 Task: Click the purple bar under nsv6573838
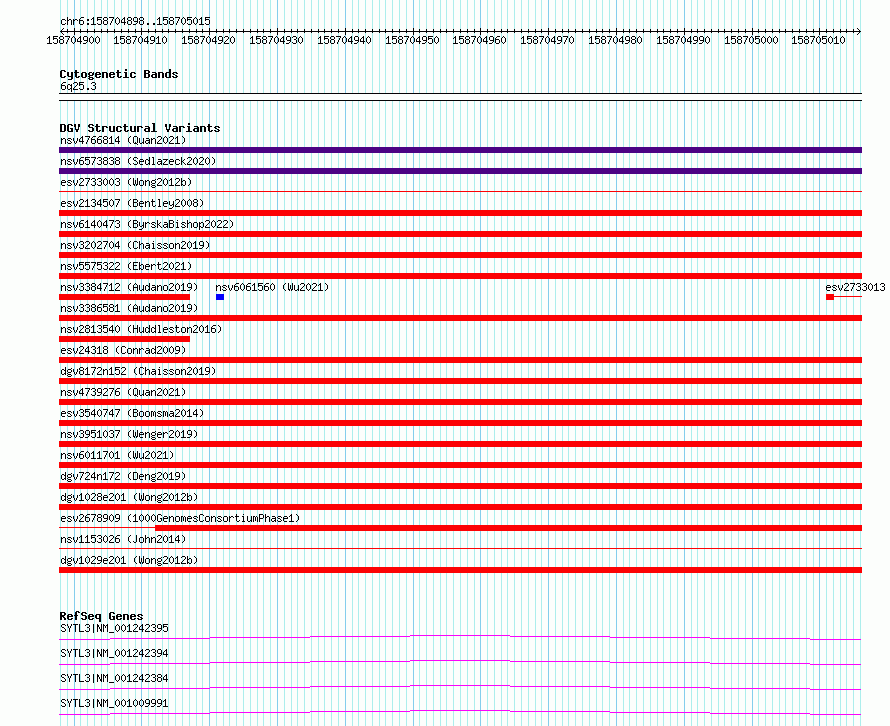tap(460, 171)
